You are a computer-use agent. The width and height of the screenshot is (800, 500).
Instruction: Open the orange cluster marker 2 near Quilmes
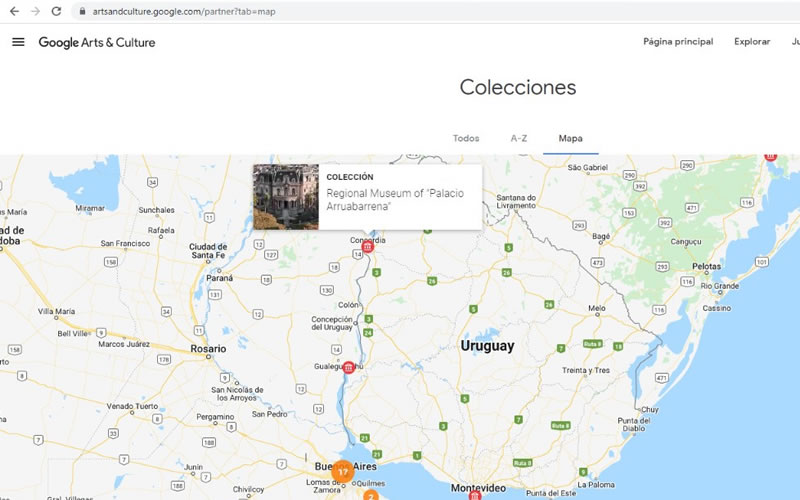pyautogui.click(x=371, y=495)
